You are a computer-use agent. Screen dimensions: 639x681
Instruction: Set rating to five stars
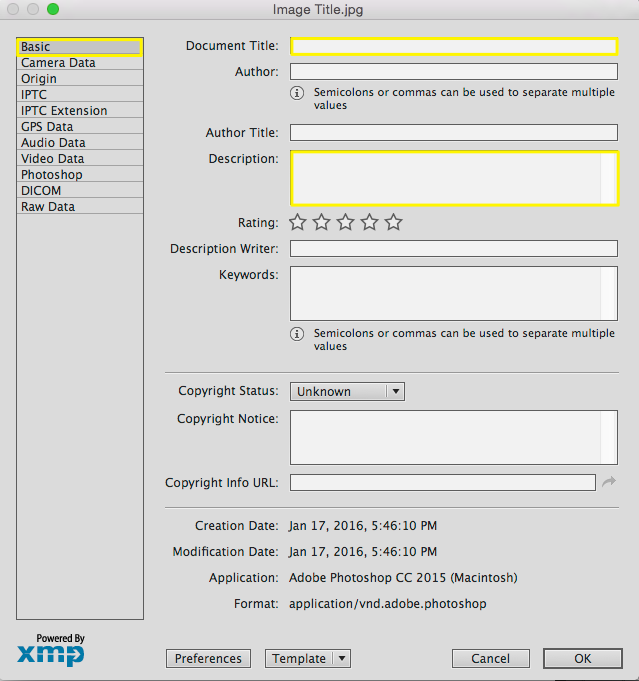(394, 222)
